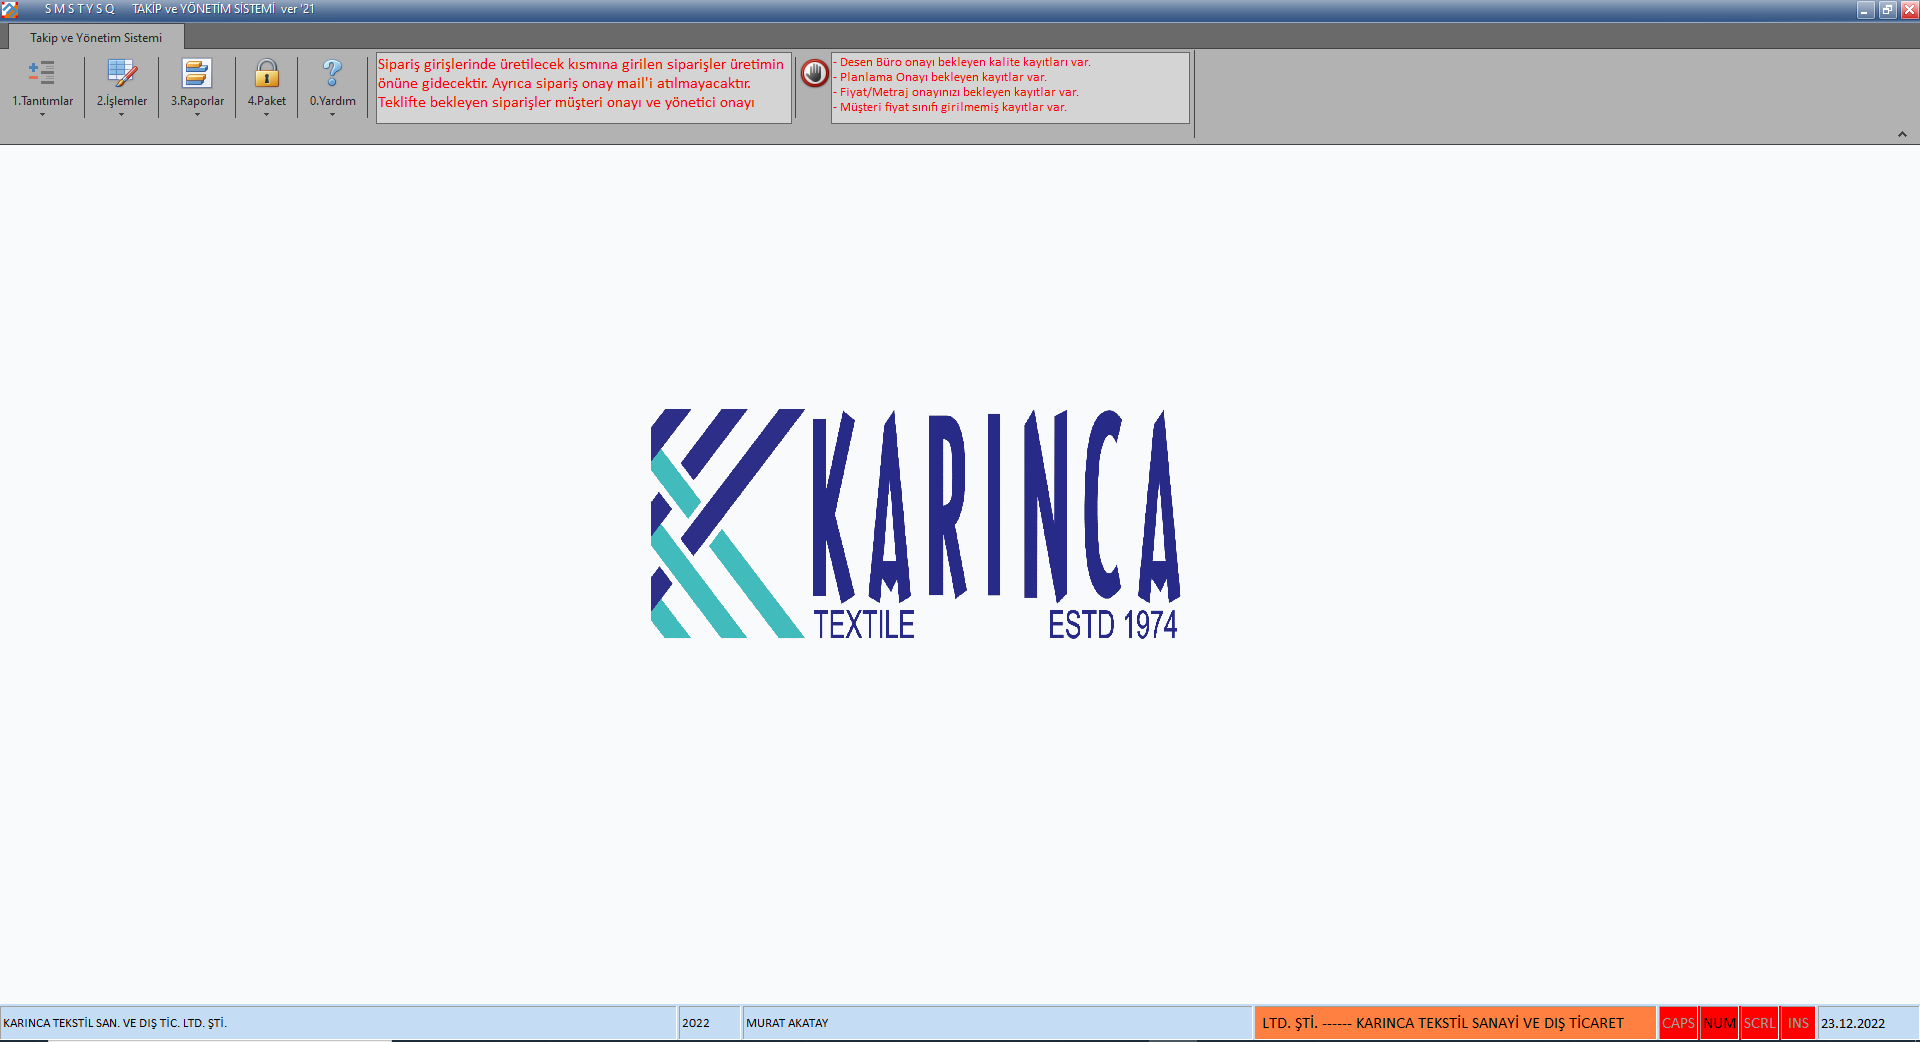Select the Takip ve Yönetim Sistemi tab
The image size is (1920, 1042).
pyautogui.click(x=96, y=38)
